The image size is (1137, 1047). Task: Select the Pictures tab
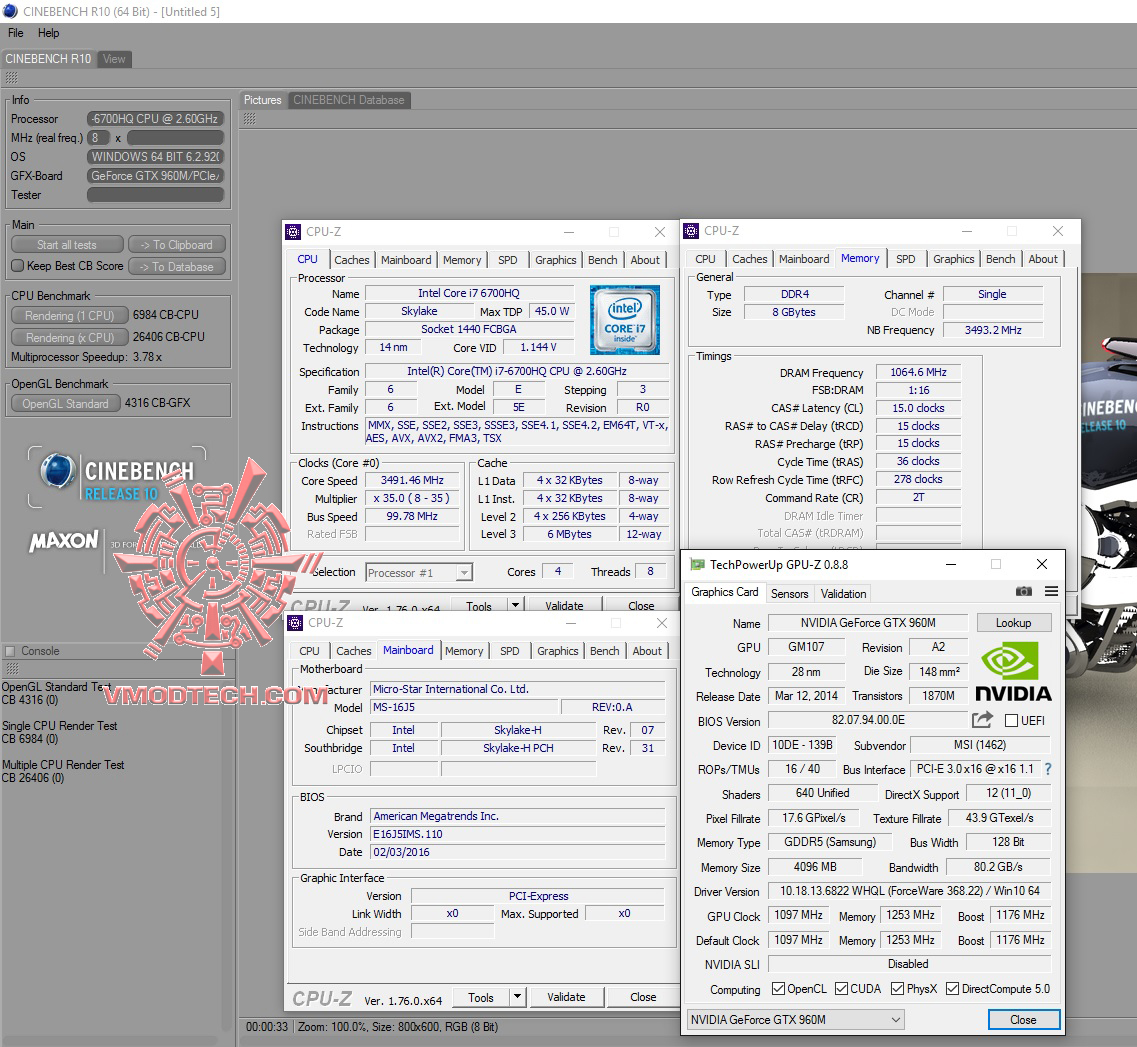click(x=262, y=100)
